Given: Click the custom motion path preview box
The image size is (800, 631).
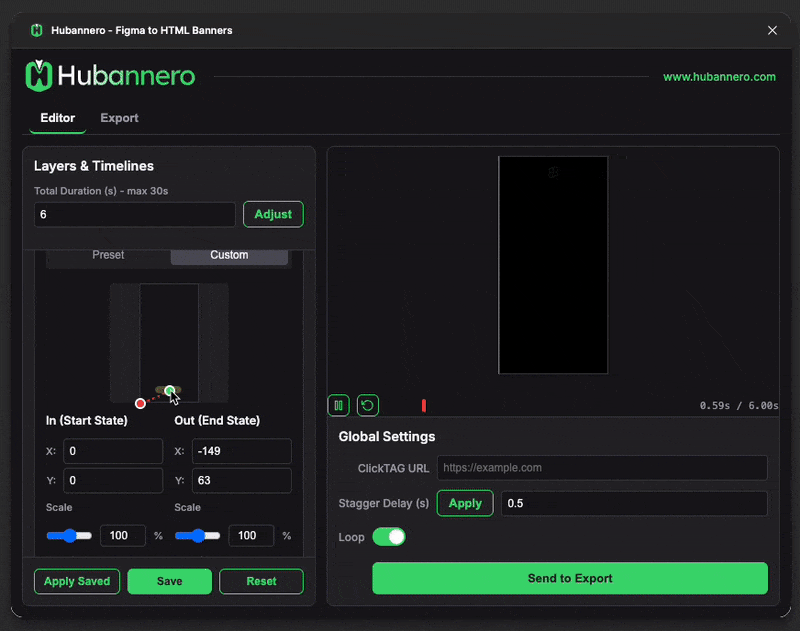Looking at the screenshot, I should point(169,343).
